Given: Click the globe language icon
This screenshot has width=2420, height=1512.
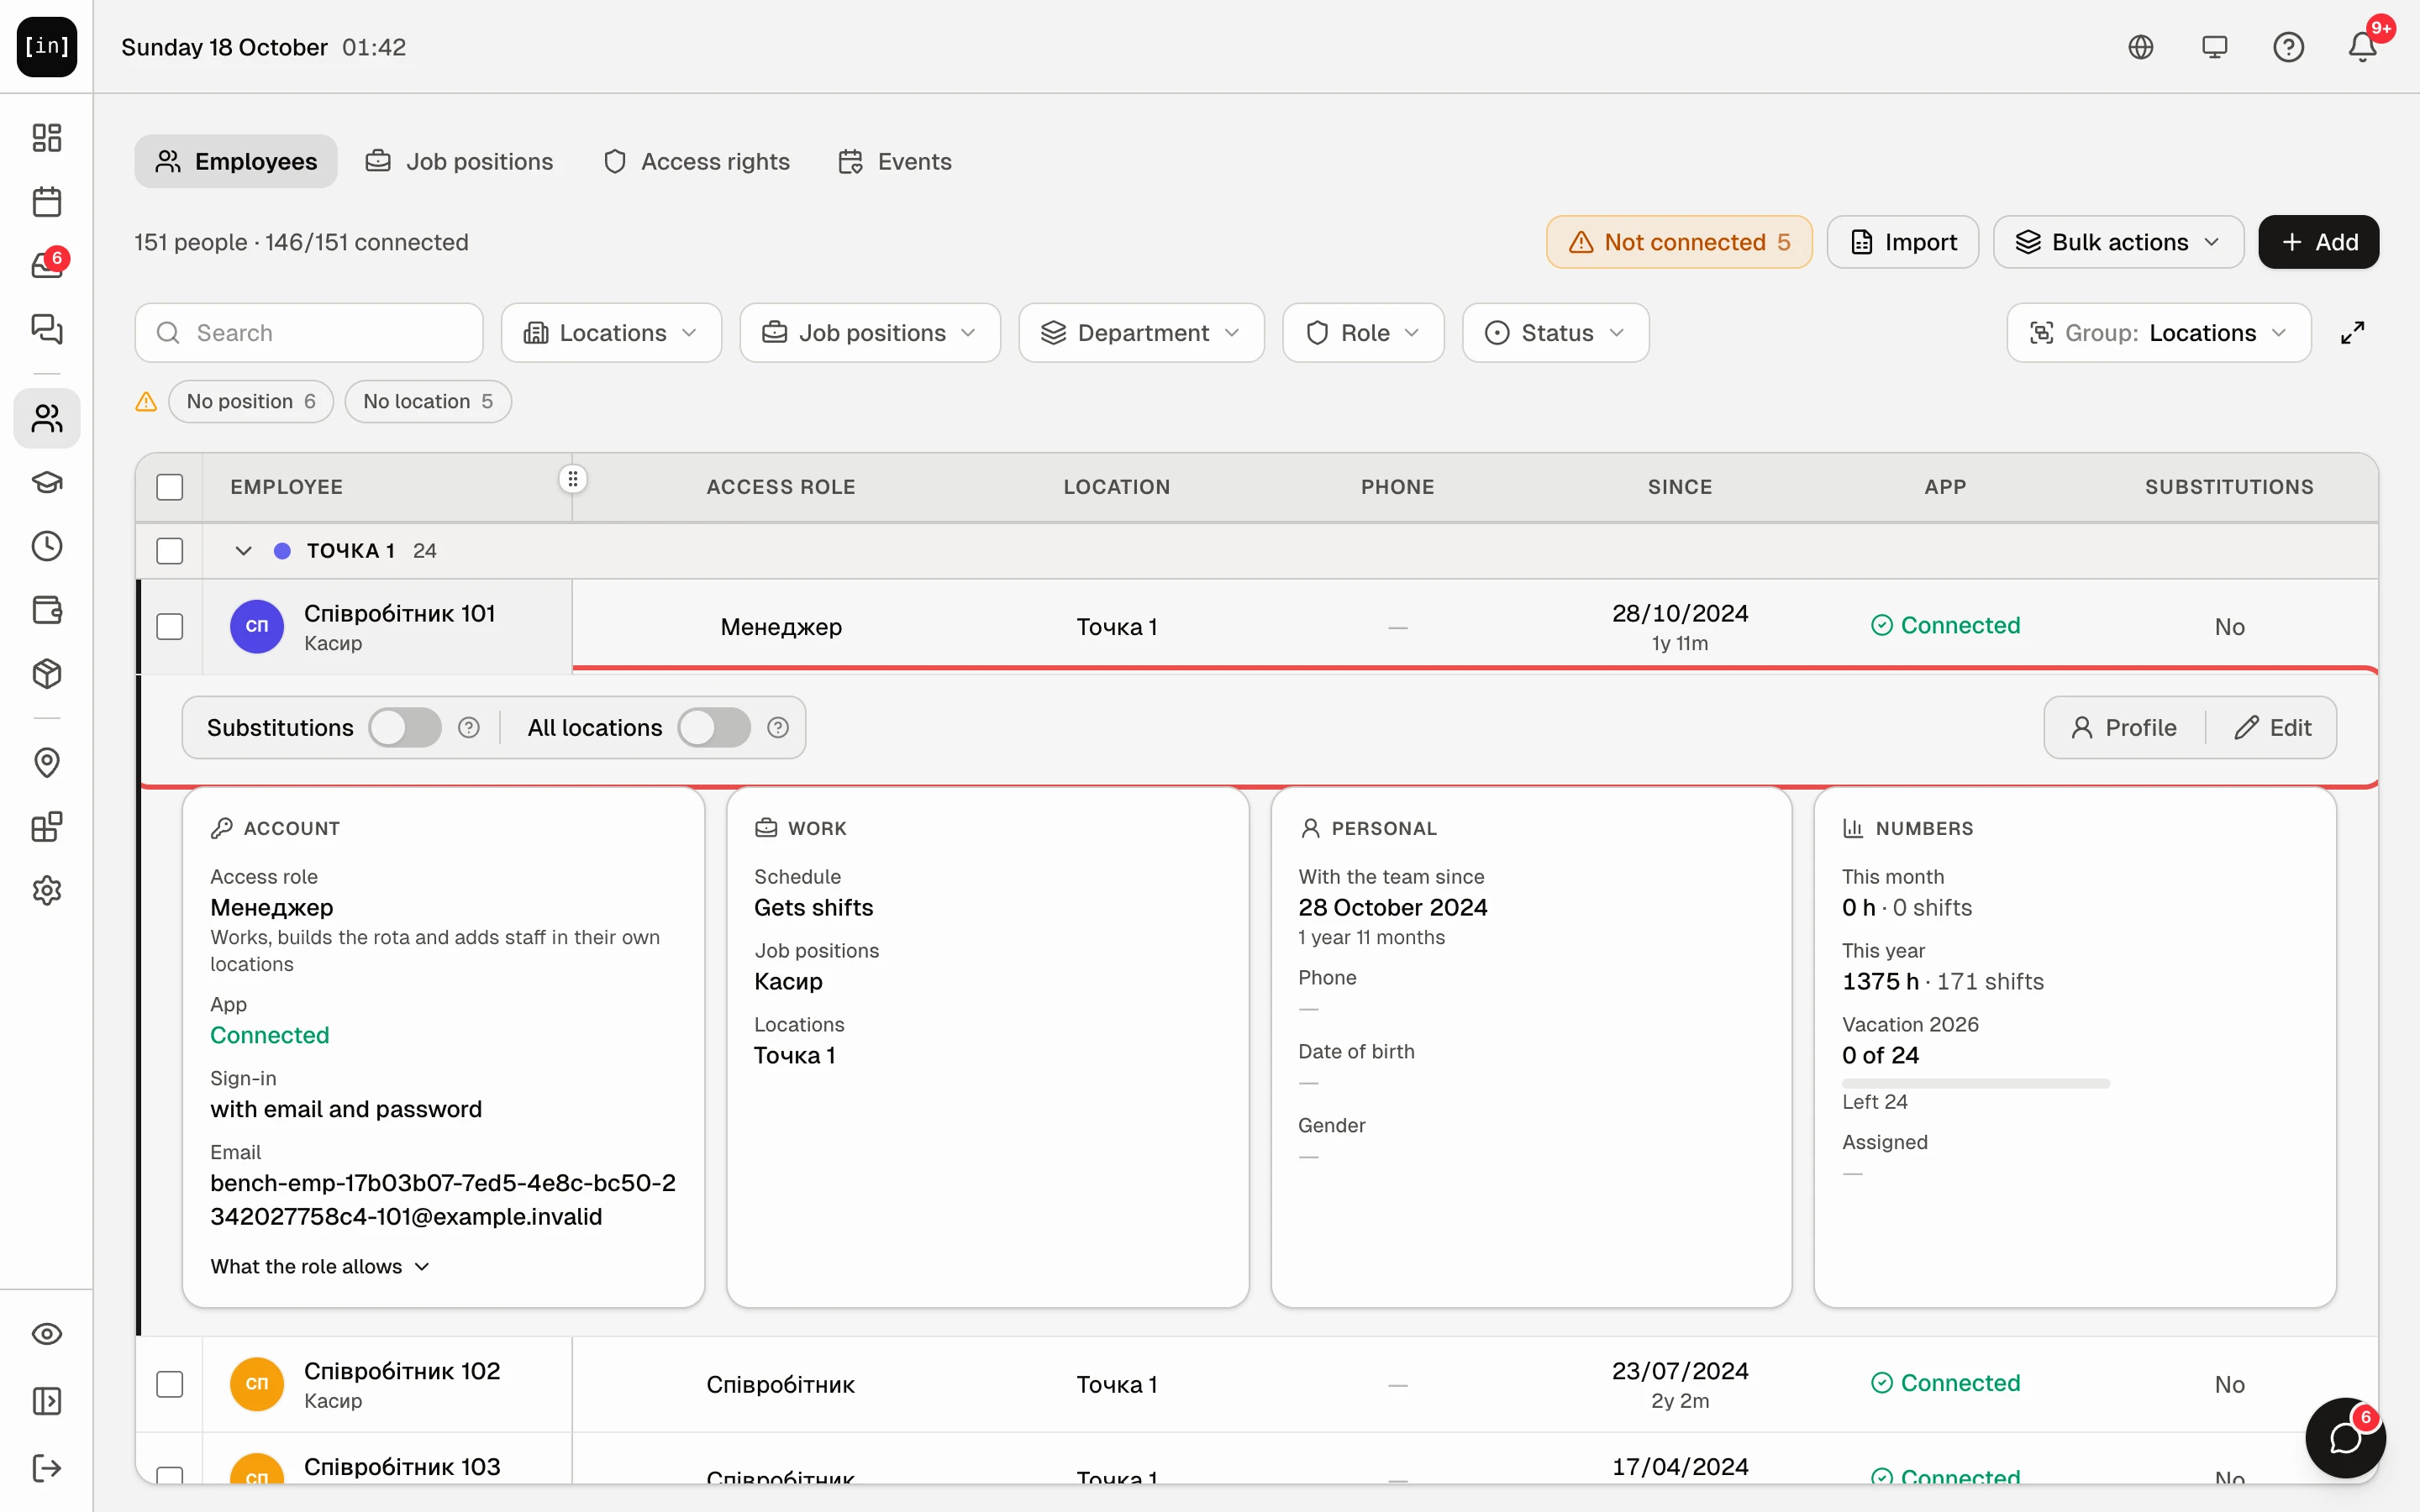Looking at the screenshot, I should [2141, 47].
